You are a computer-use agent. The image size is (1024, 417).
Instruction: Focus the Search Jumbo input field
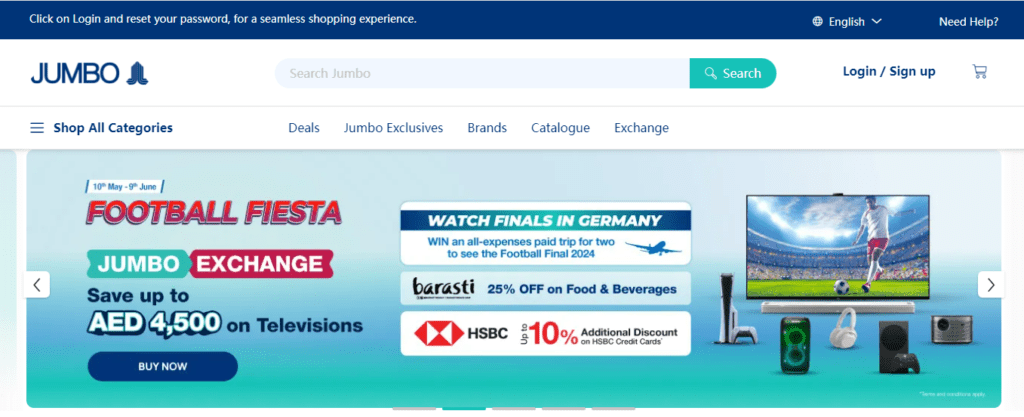coord(482,73)
